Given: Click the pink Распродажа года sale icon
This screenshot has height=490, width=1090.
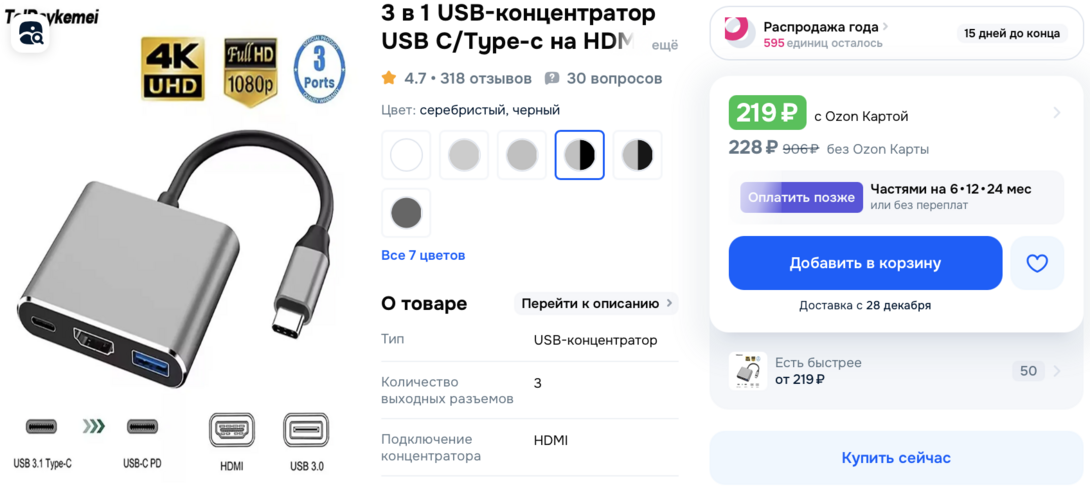Looking at the screenshot, I should 738,32.
